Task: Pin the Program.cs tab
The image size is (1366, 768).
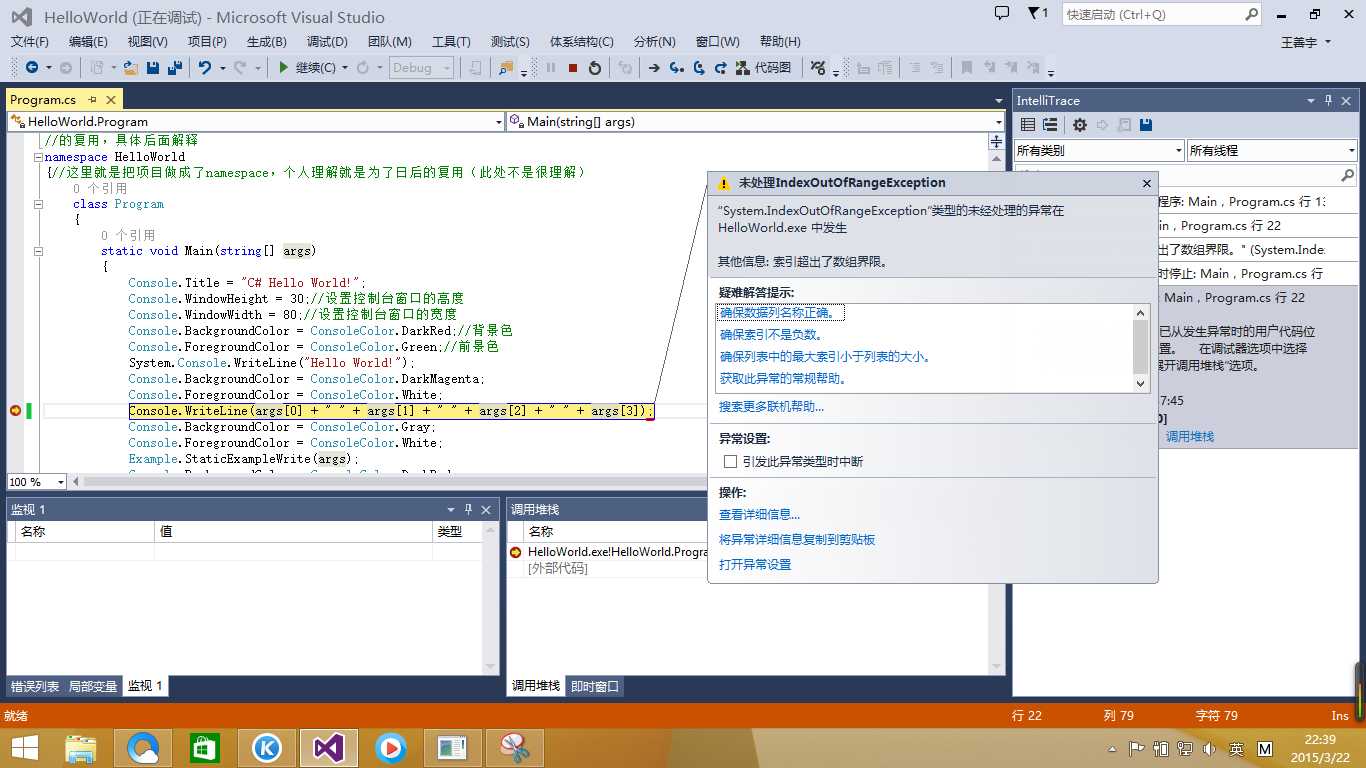Action: click(92, 100)
